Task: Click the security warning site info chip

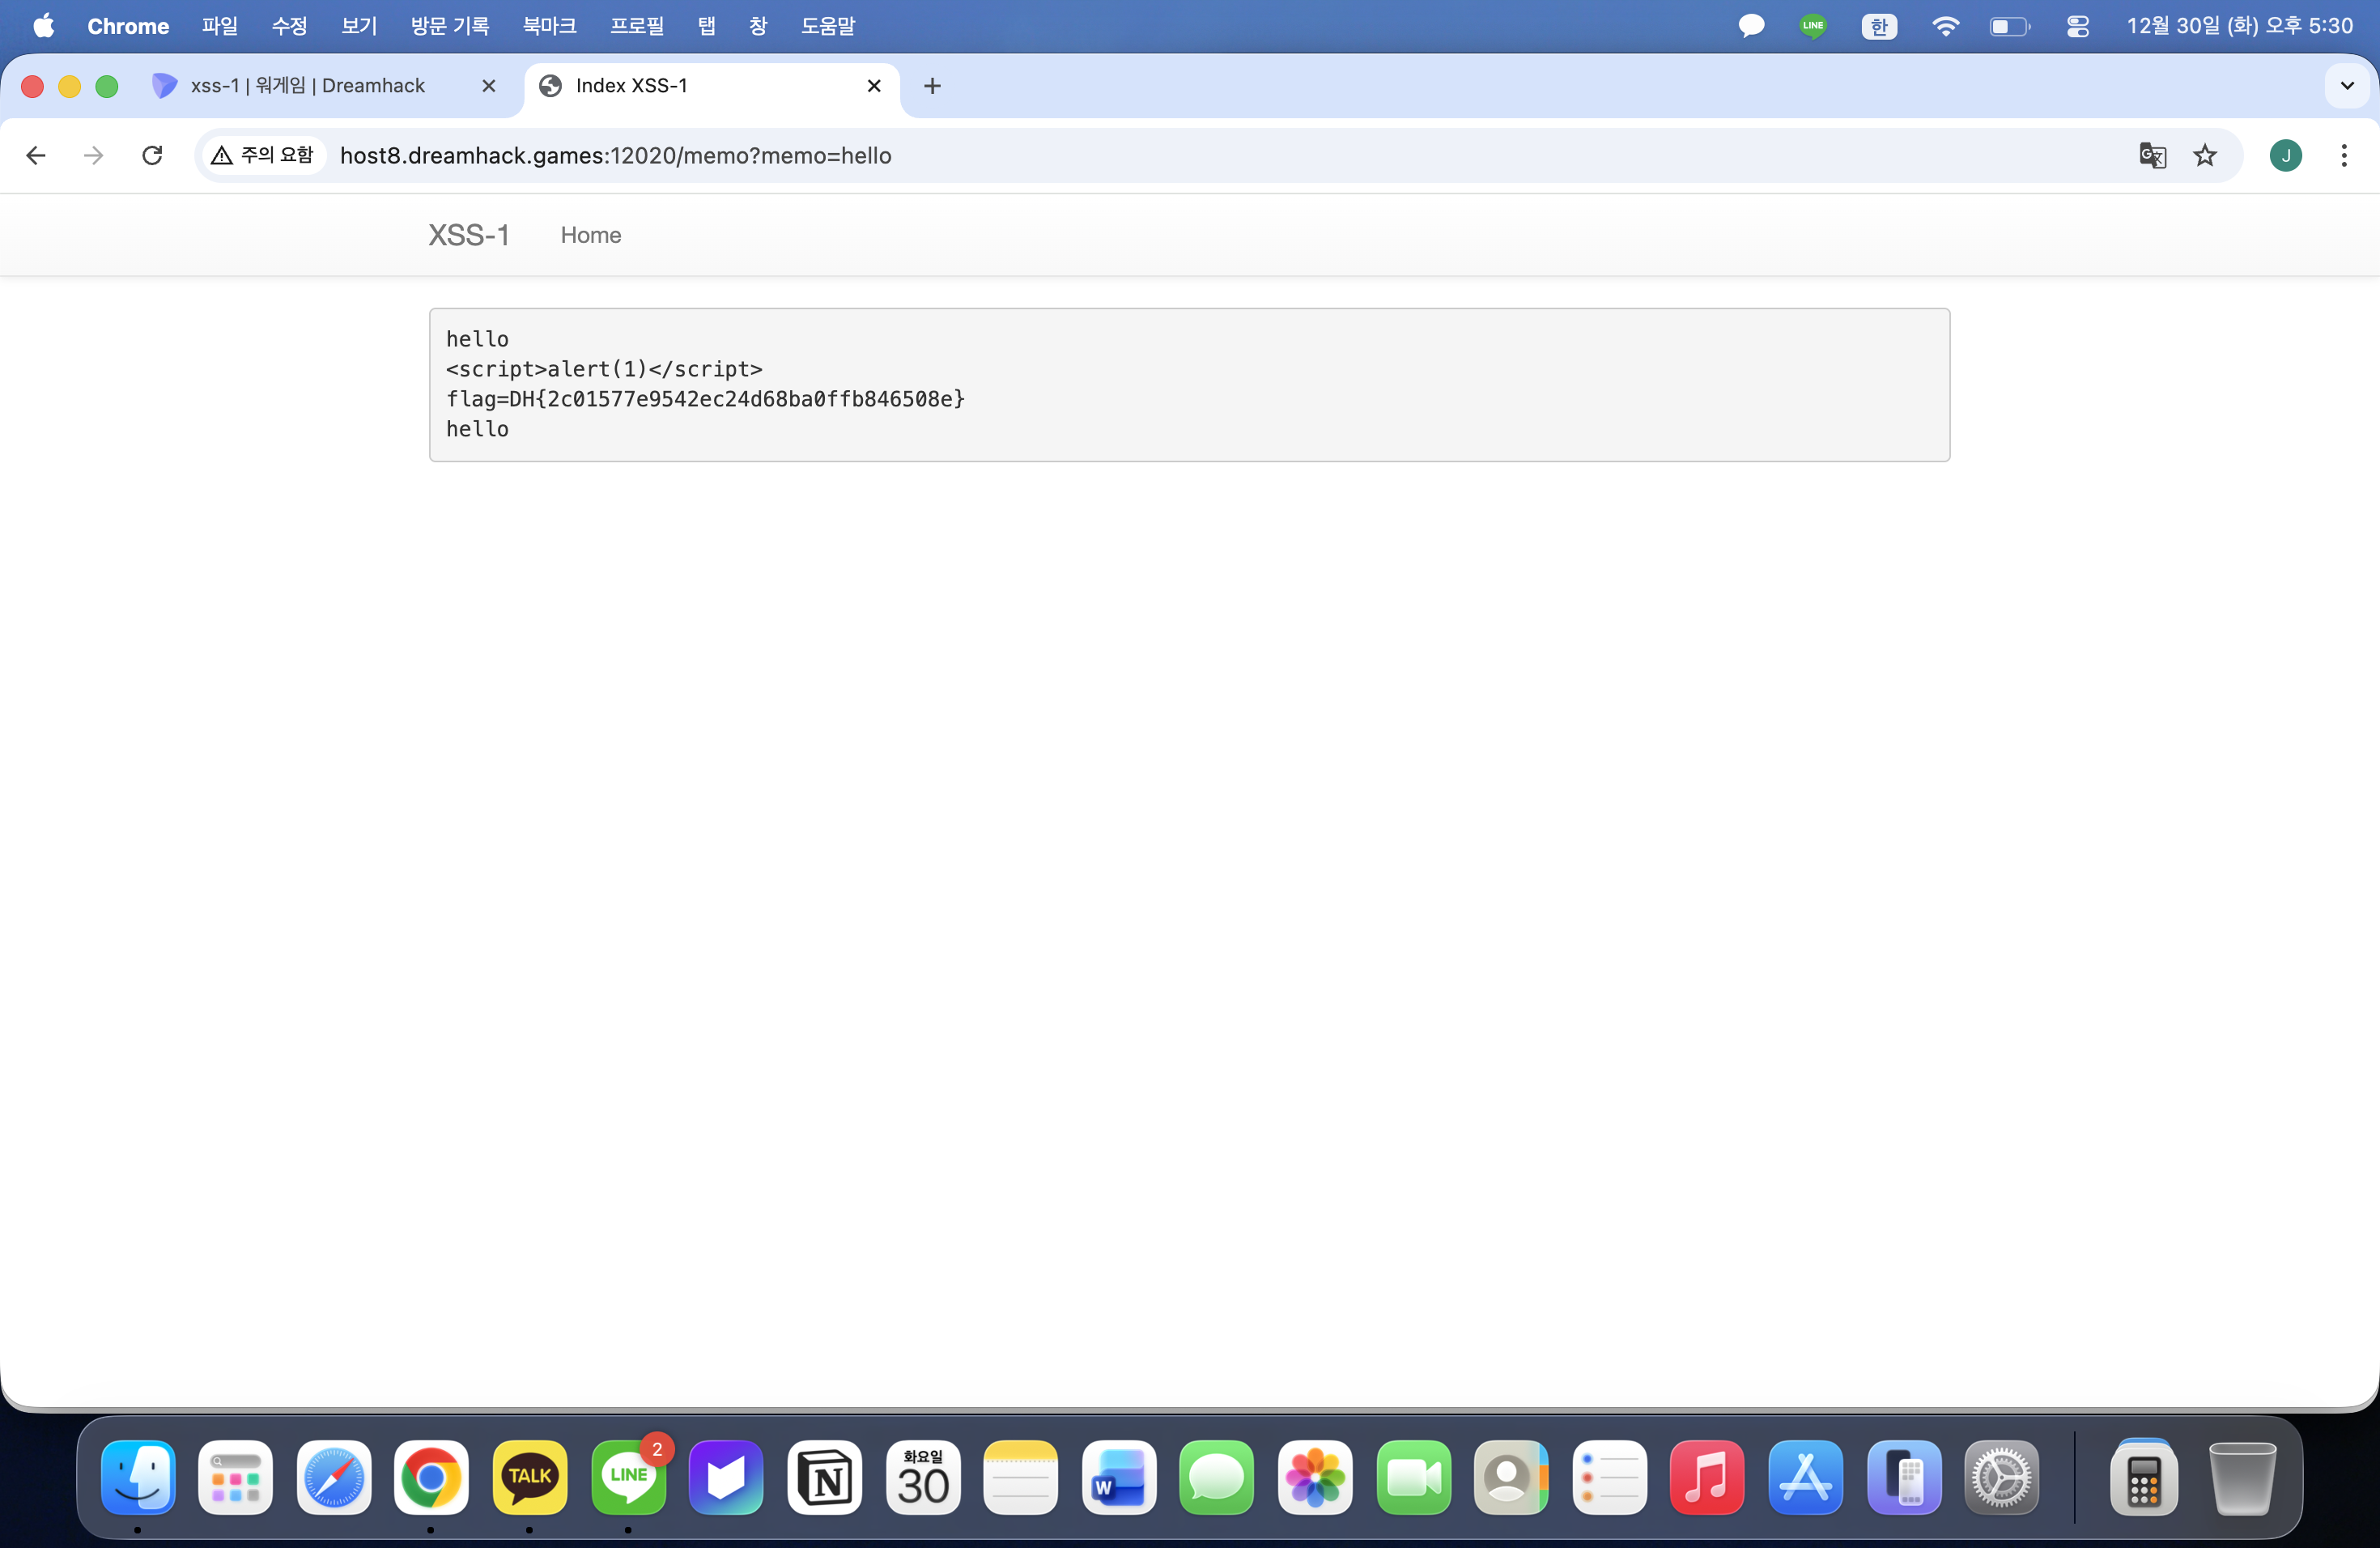Action: tap(264, 155)
